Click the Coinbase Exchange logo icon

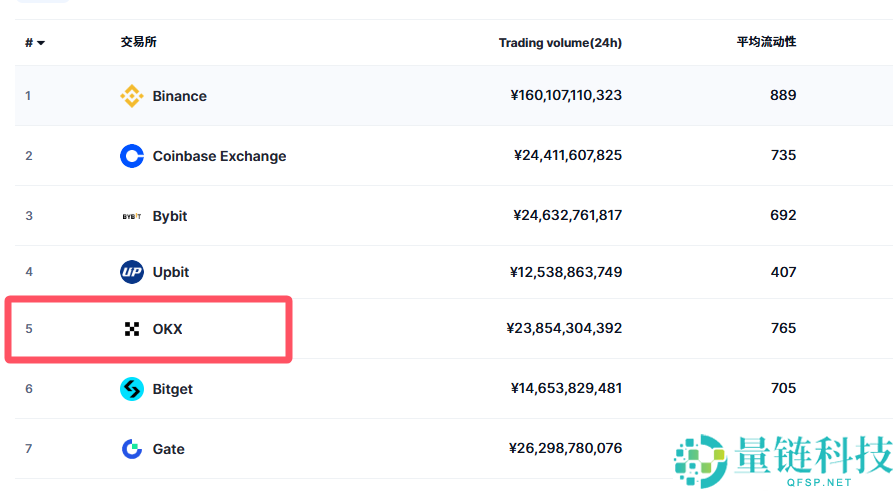tap(131, 156)
